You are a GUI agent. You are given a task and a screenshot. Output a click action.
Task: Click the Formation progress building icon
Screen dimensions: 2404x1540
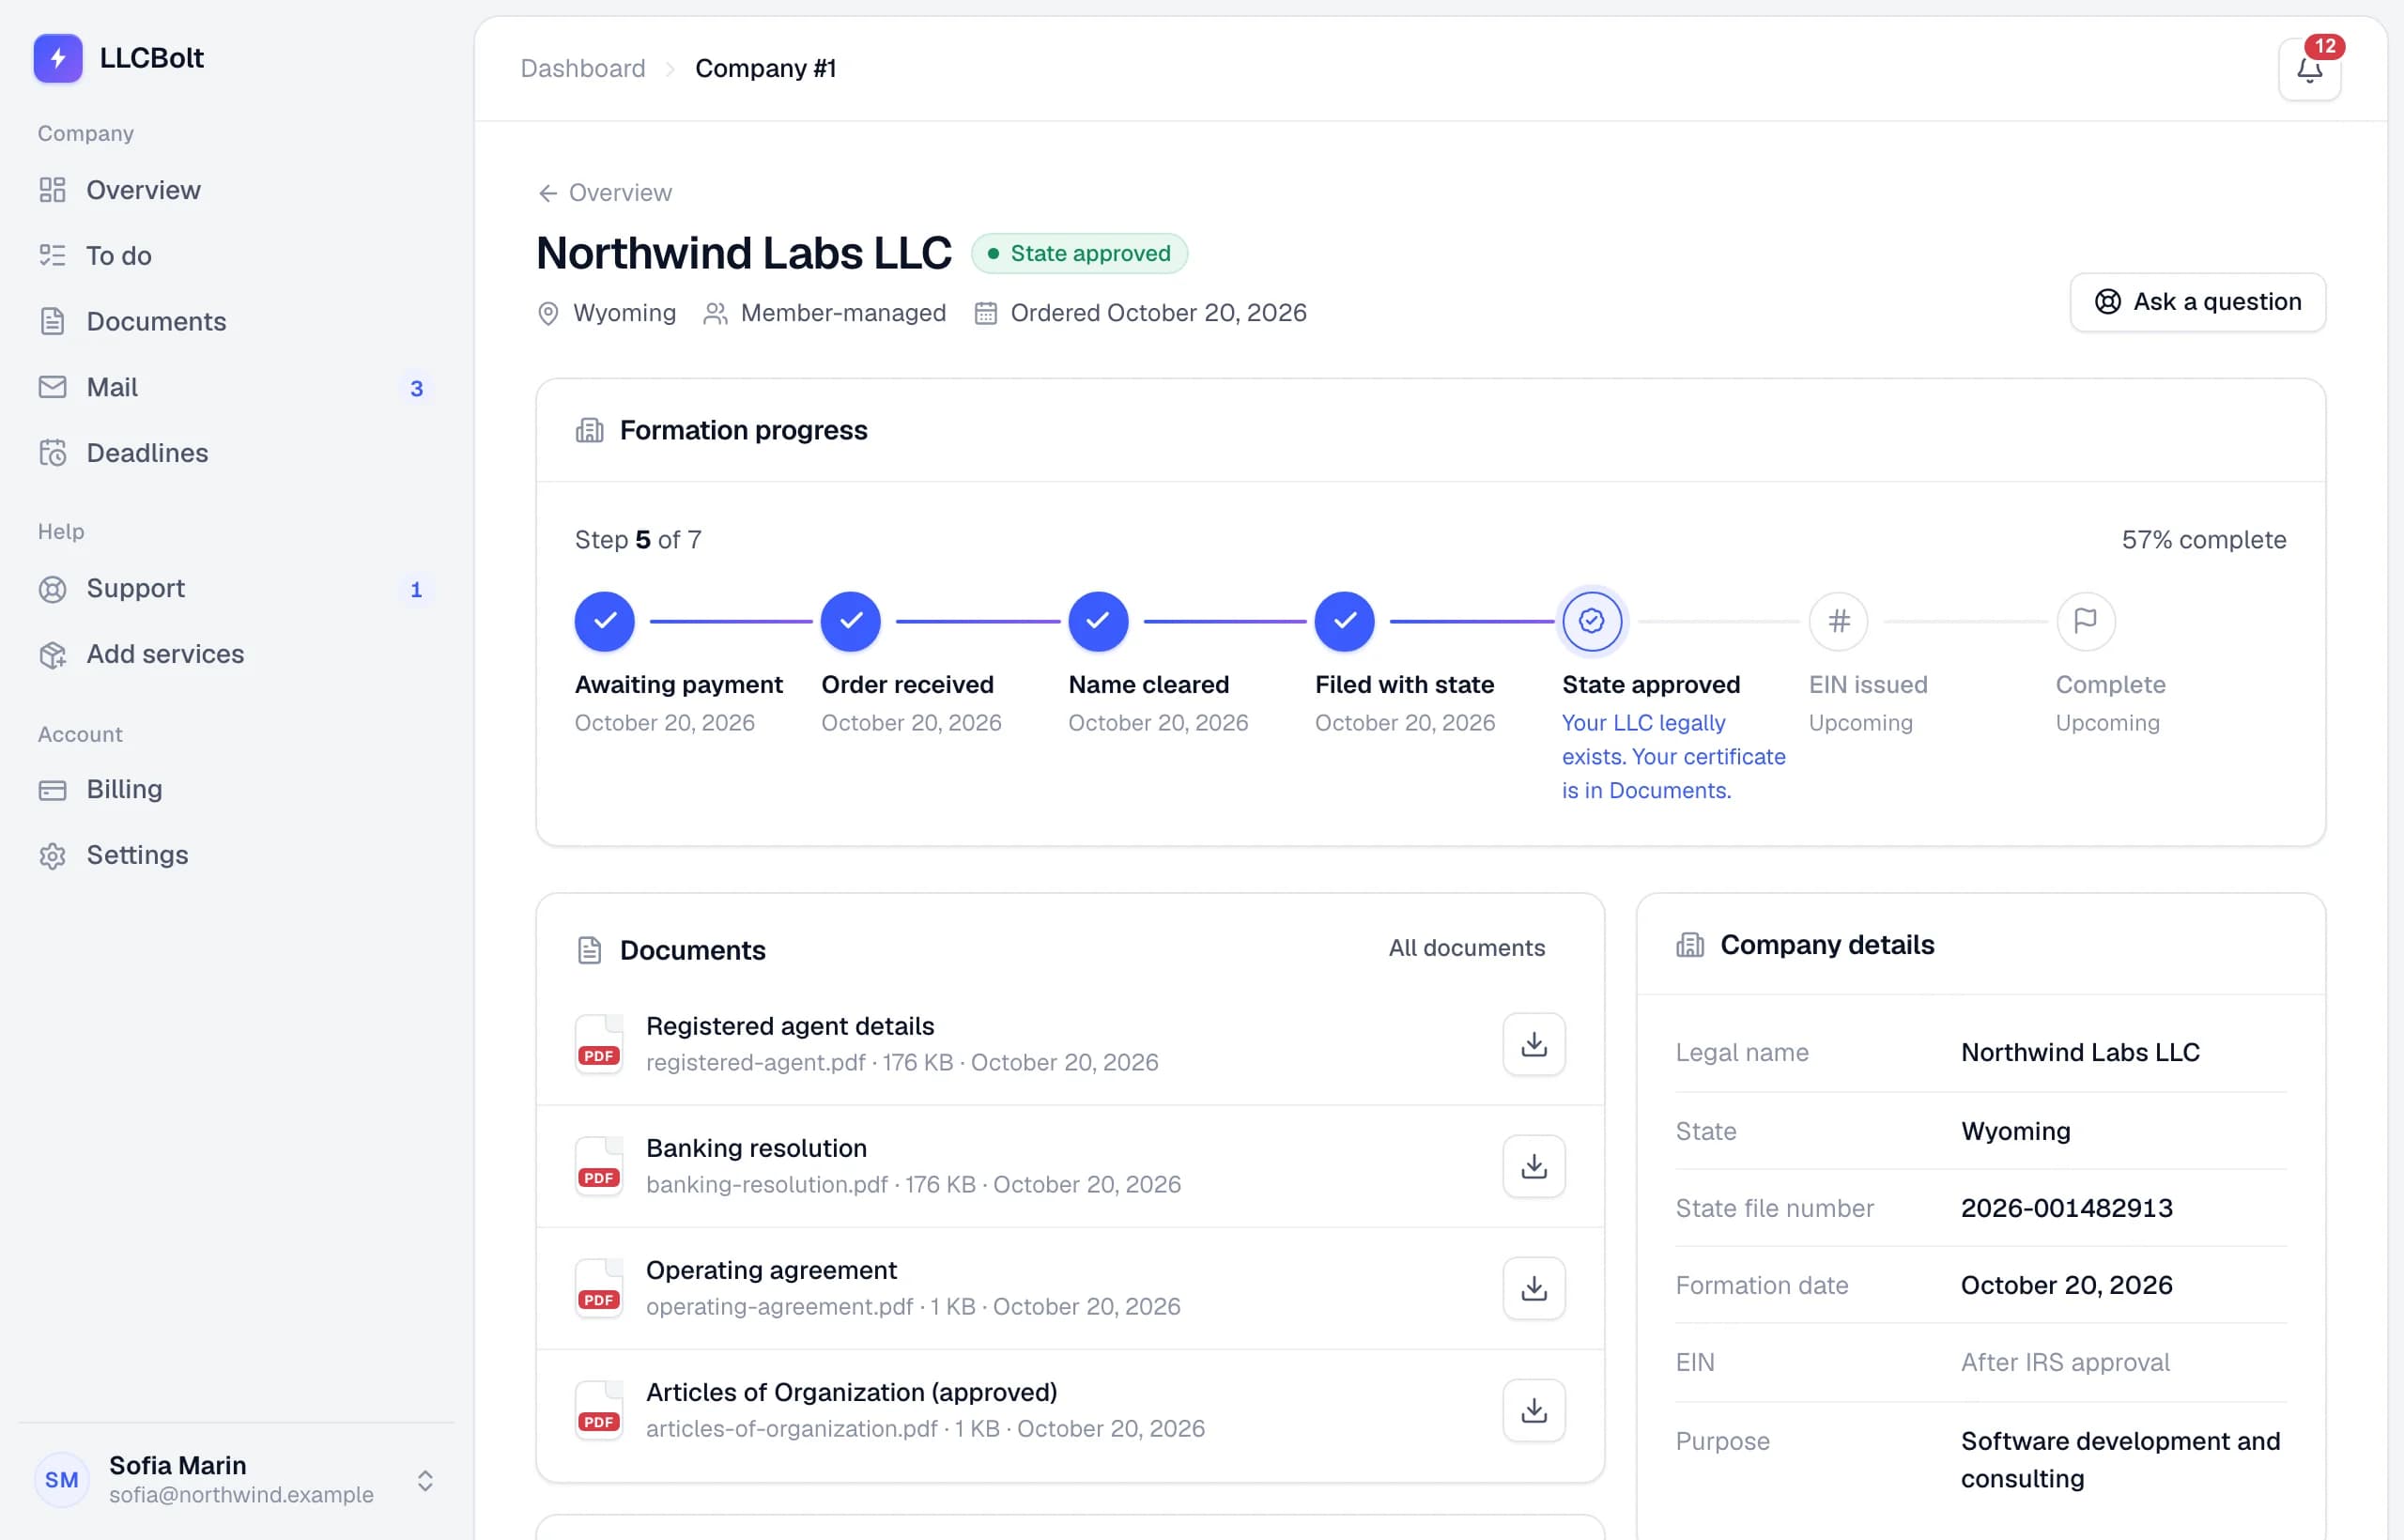590,430
